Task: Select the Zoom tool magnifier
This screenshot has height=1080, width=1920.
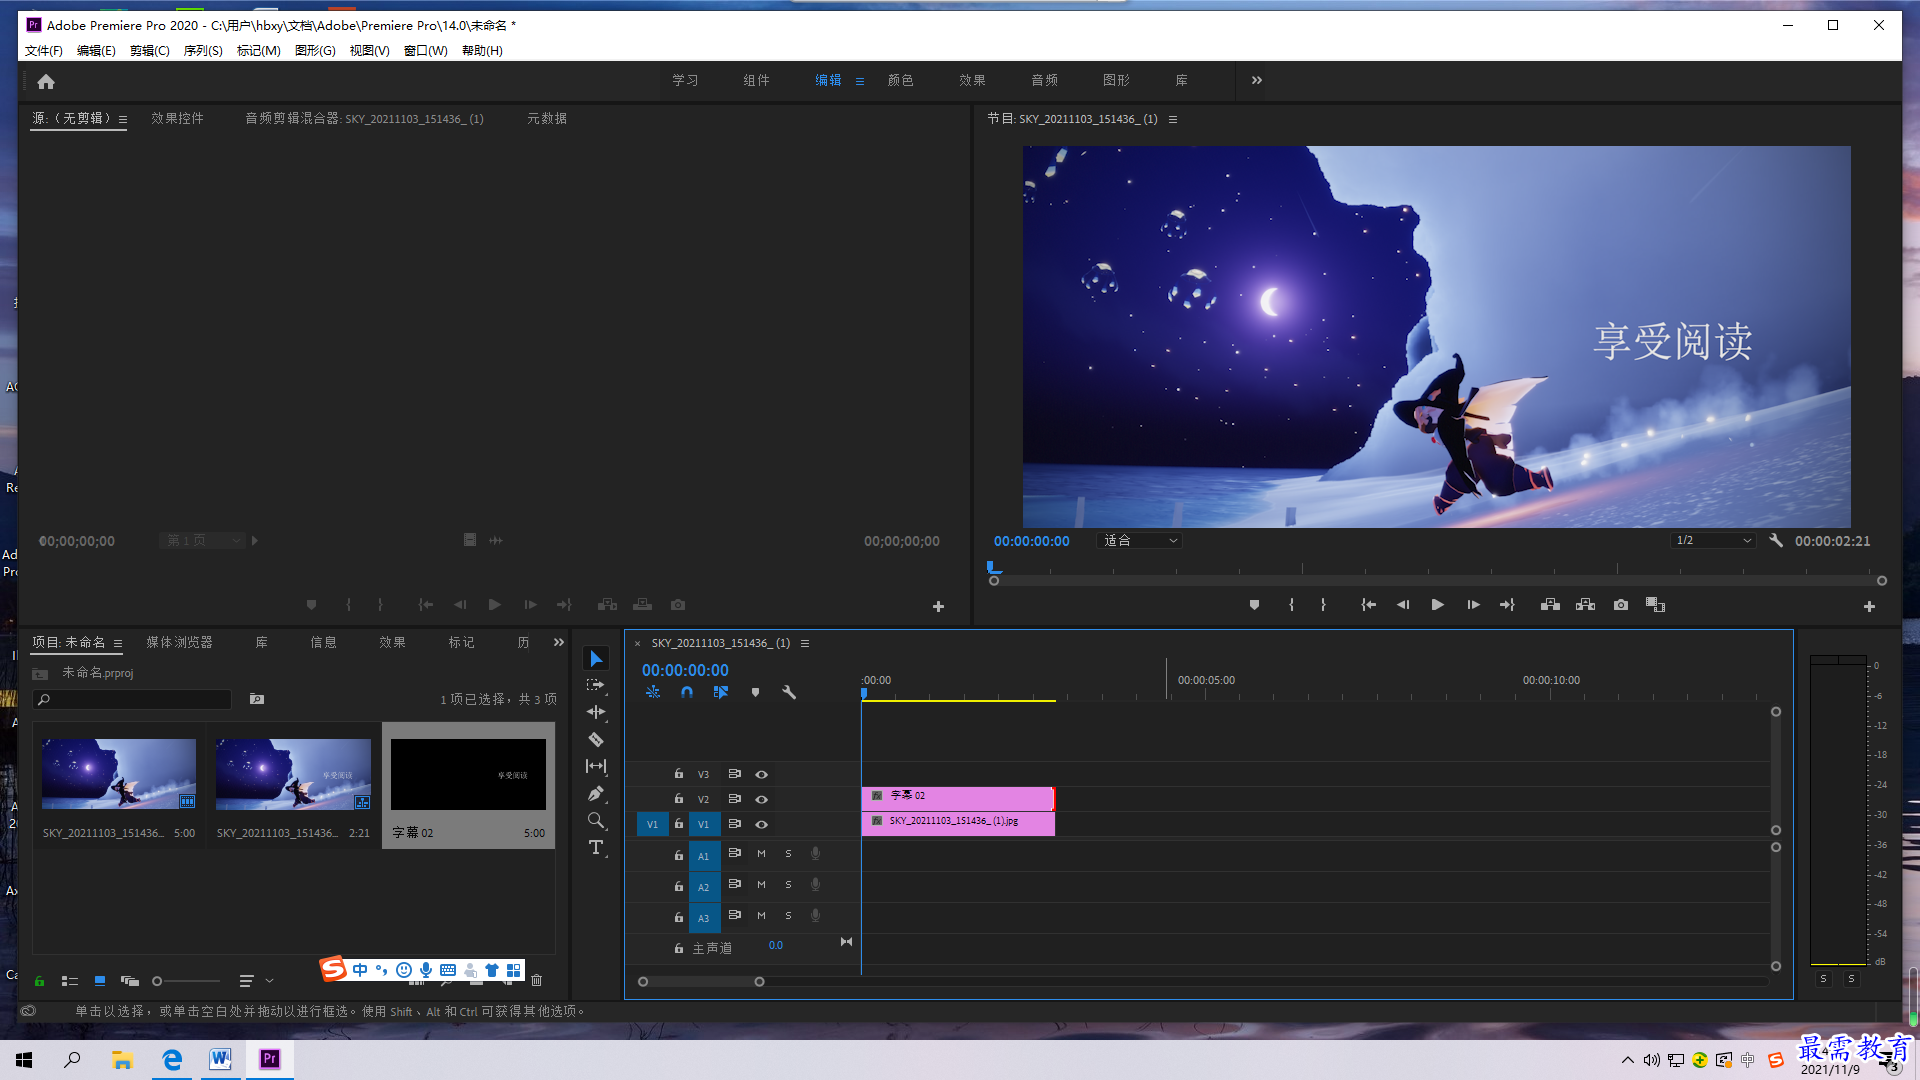Action: tap(596, 821)
